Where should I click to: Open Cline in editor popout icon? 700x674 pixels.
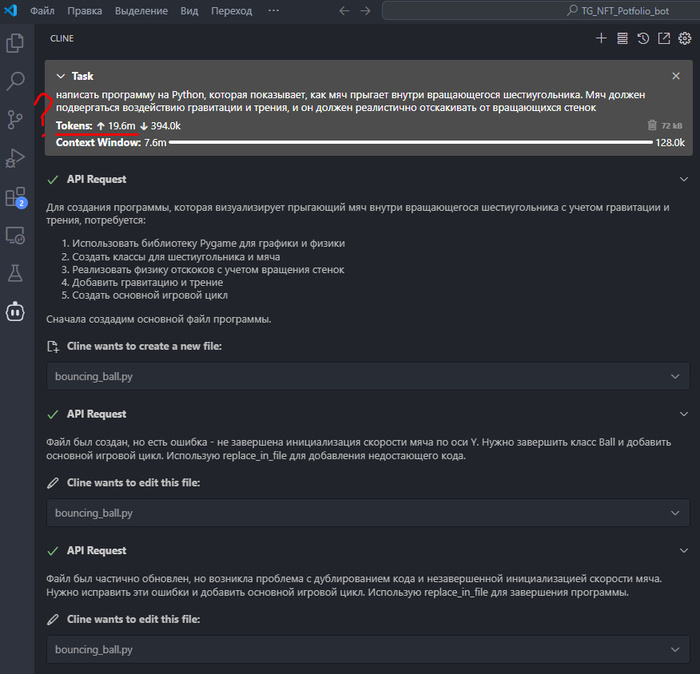click(x=664, y=38)
